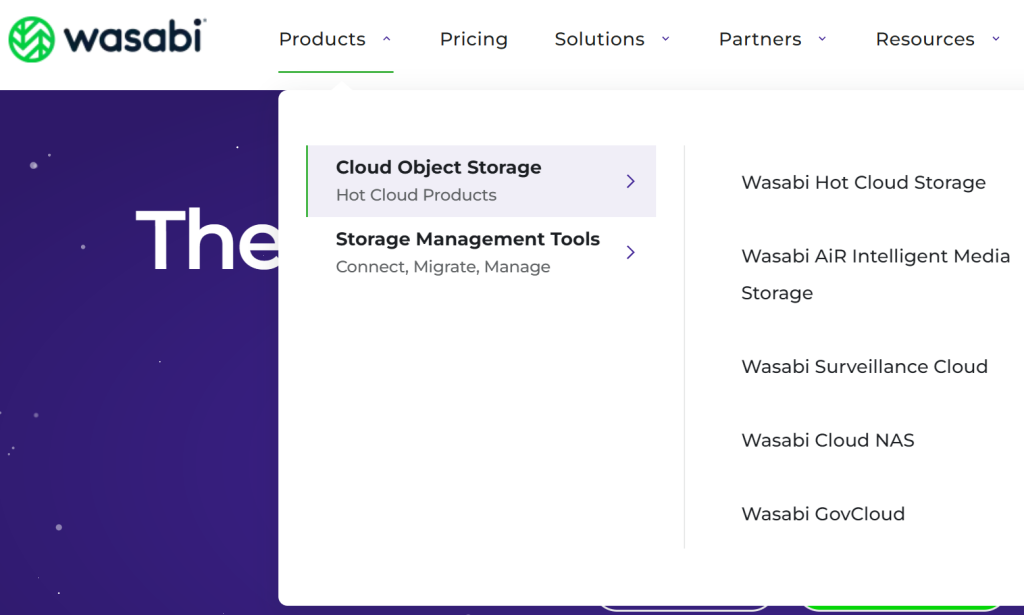
Task: Open Wasabi Cloud NAS link
Action: [x=827, y=440]
